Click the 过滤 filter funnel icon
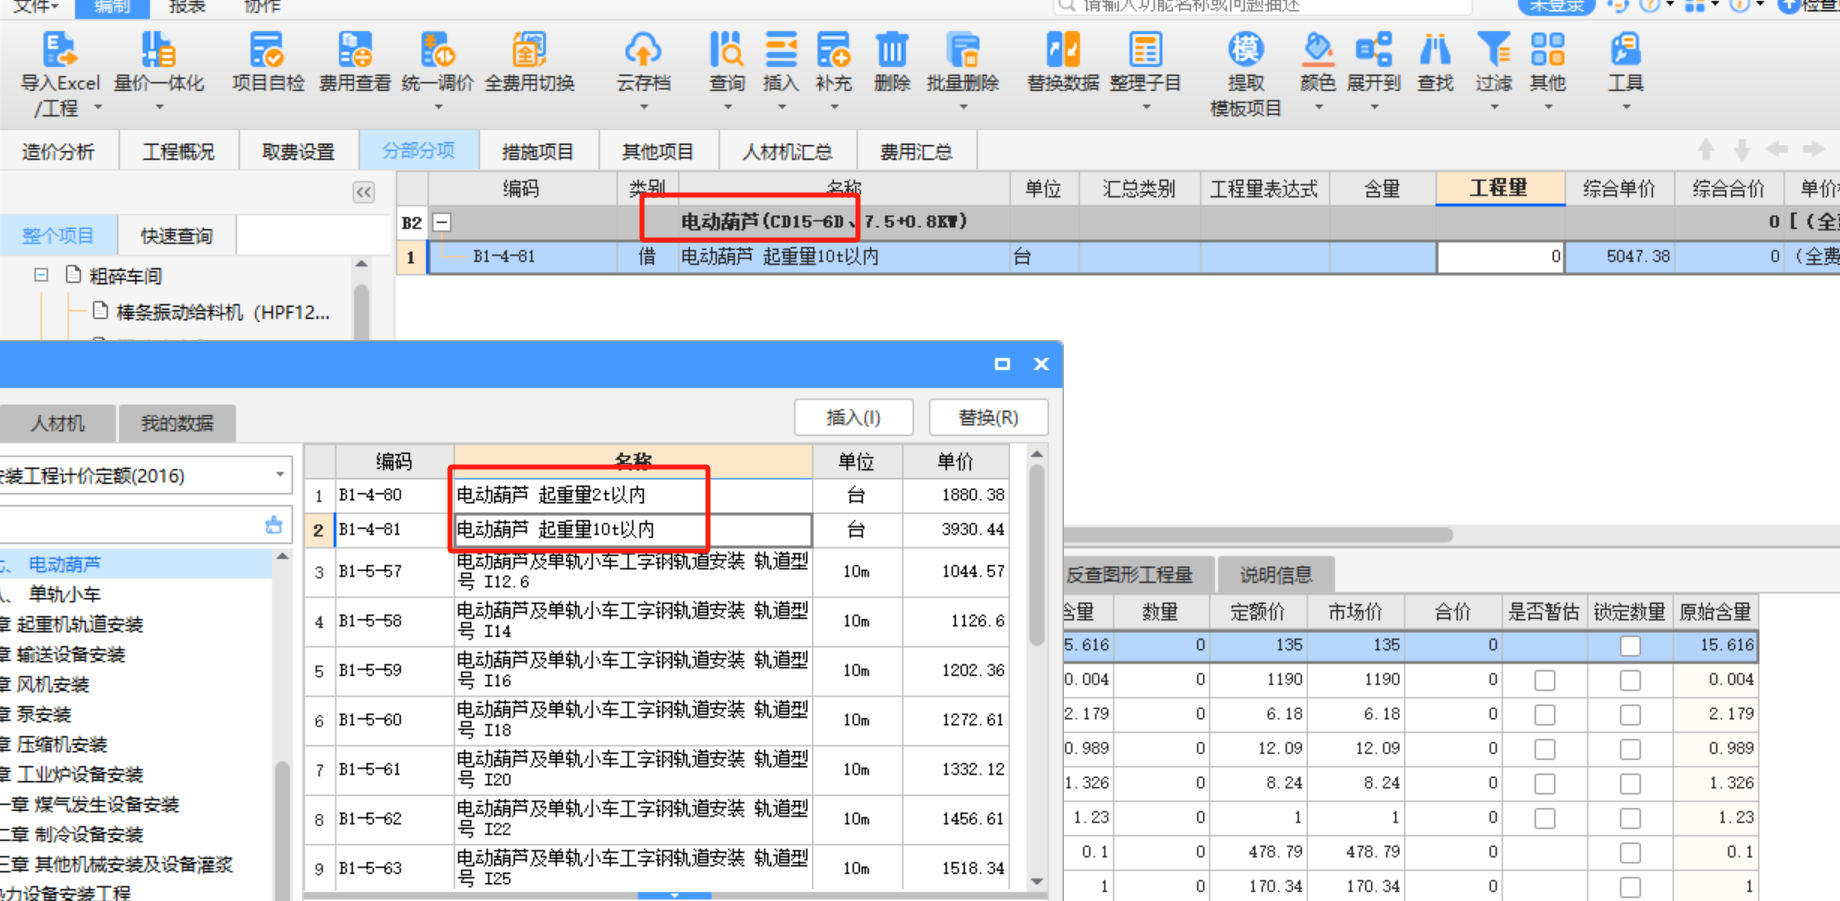 [x=1493, y=49]
